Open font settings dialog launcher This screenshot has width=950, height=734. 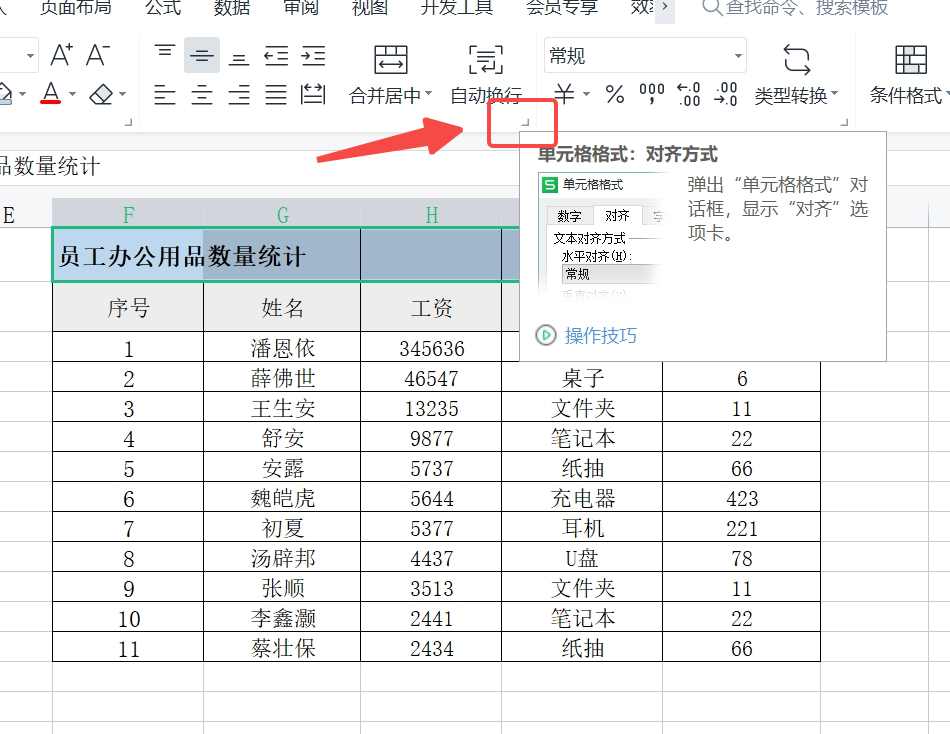(x=128, y=122)
